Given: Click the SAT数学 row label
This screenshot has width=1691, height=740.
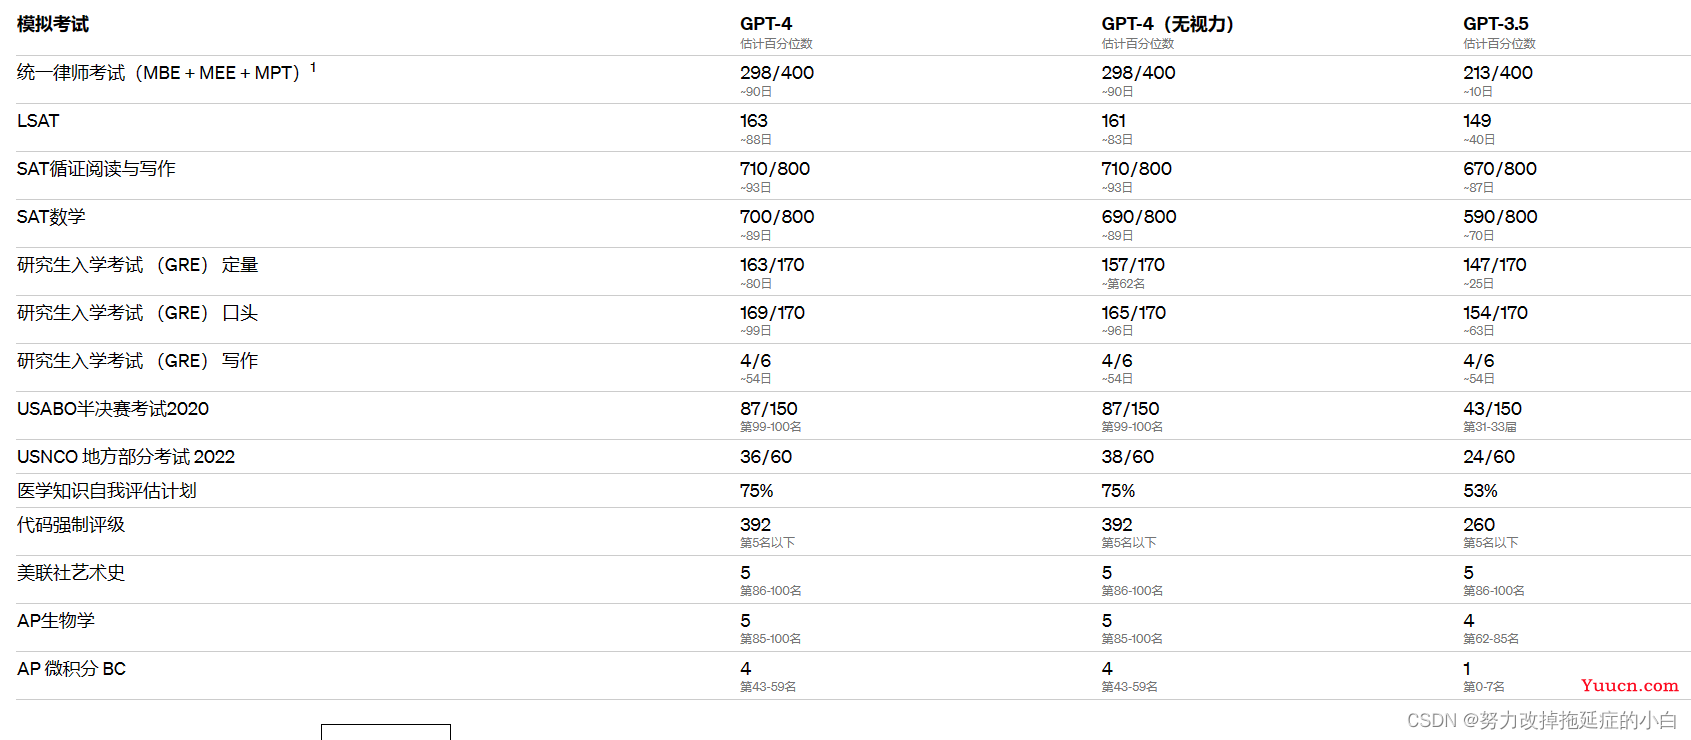Looking at the screenshot, I should pos(51,217).
